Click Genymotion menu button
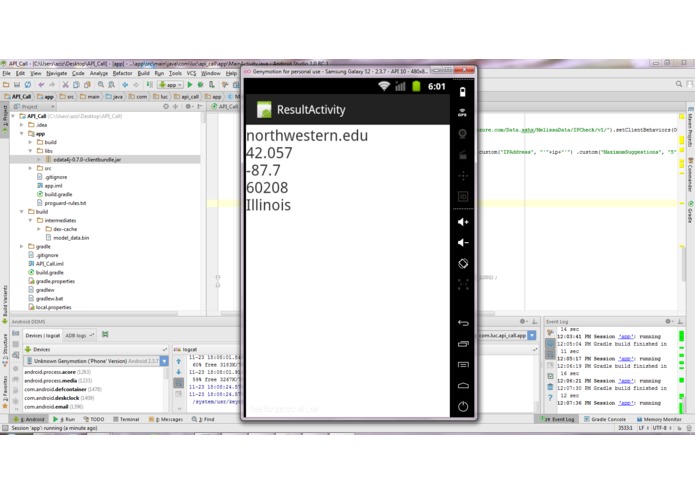Image resolution: width=695 pixels, height=494 pixels. click(463, 365)
